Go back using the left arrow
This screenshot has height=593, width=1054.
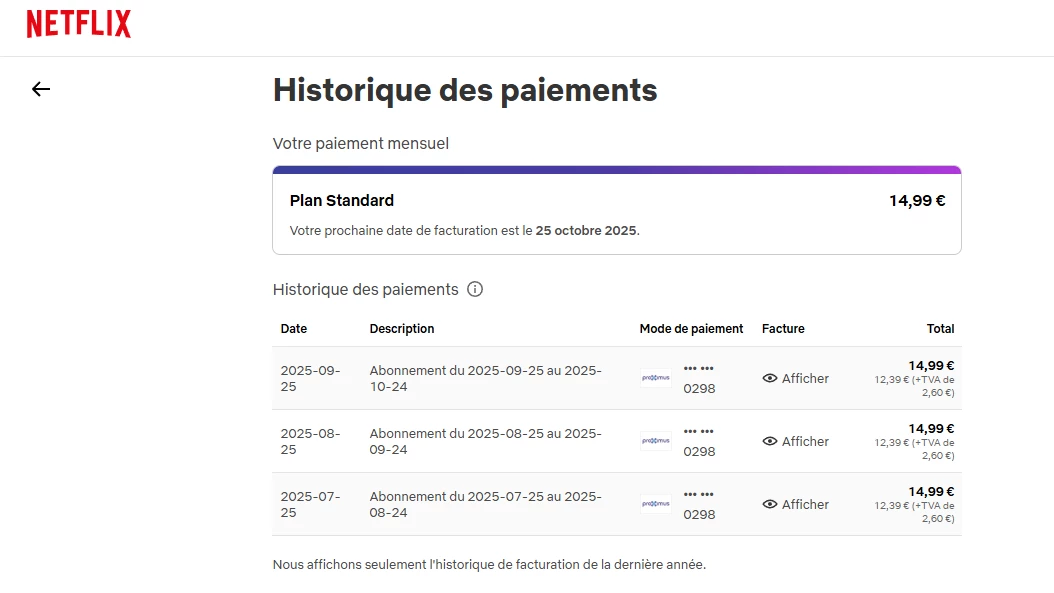coord(40,89)
